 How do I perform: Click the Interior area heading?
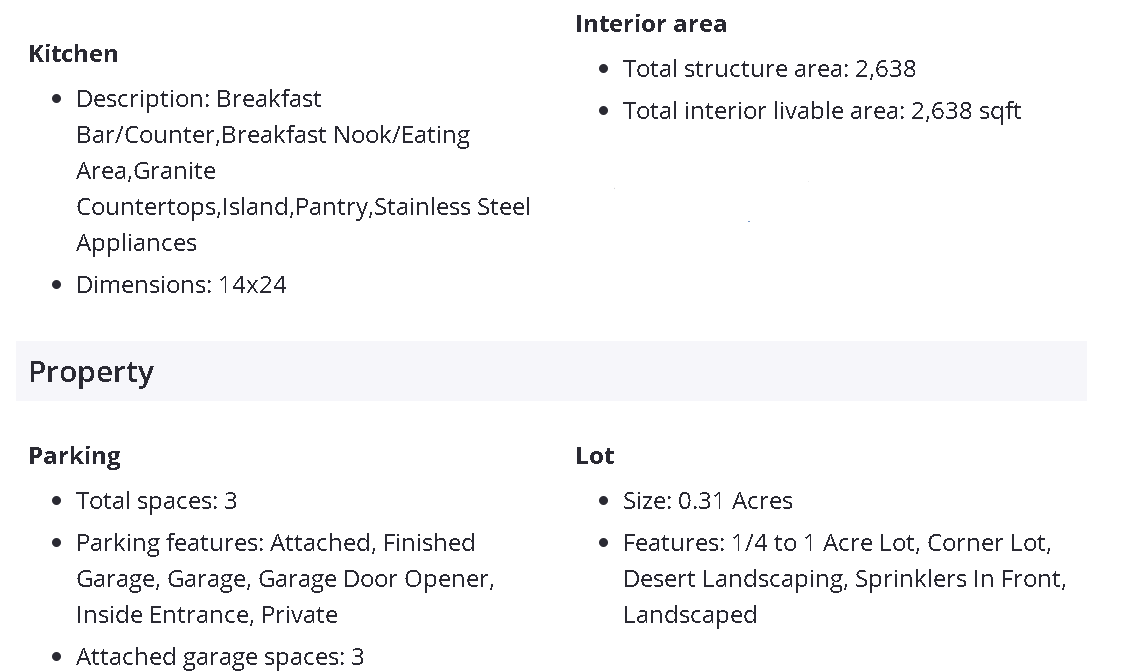[x=651, y=24]
